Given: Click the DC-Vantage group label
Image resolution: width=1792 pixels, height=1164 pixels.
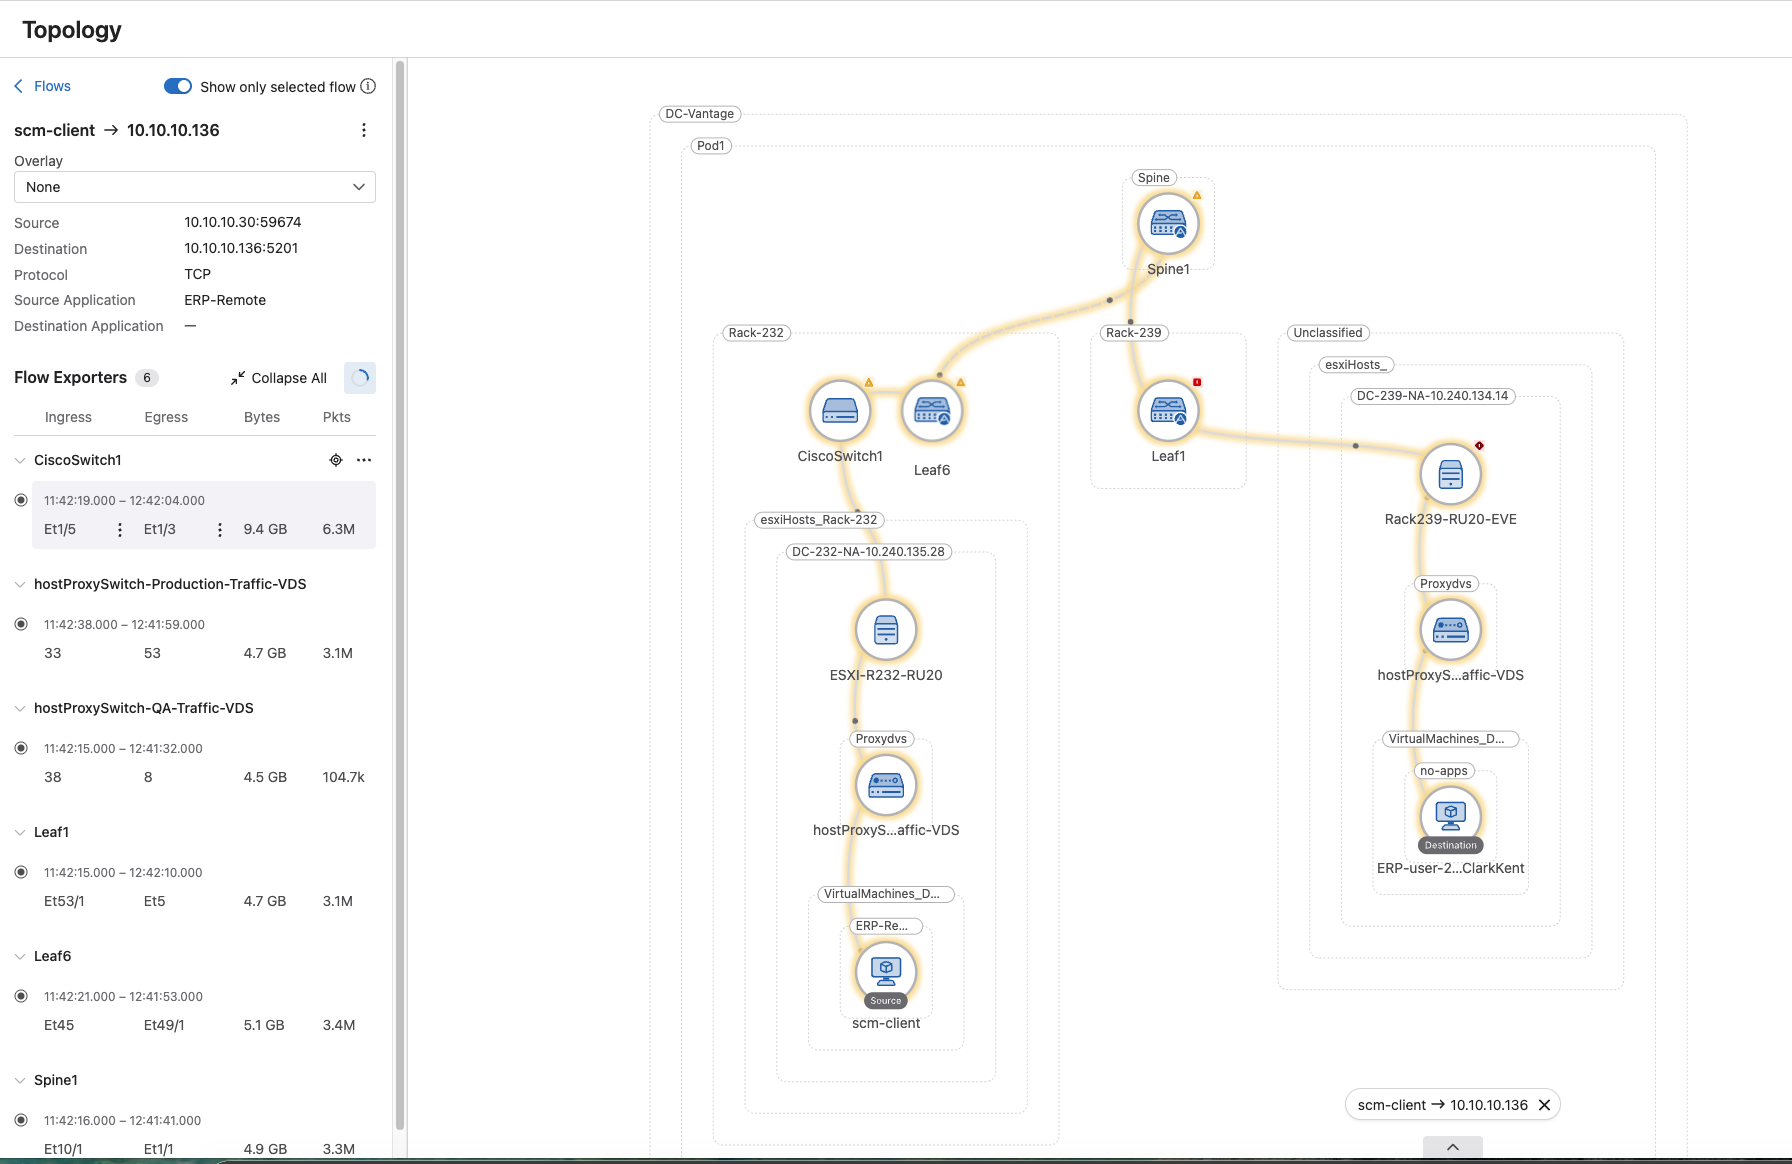Looking at the screenshot, I should 700,114.
